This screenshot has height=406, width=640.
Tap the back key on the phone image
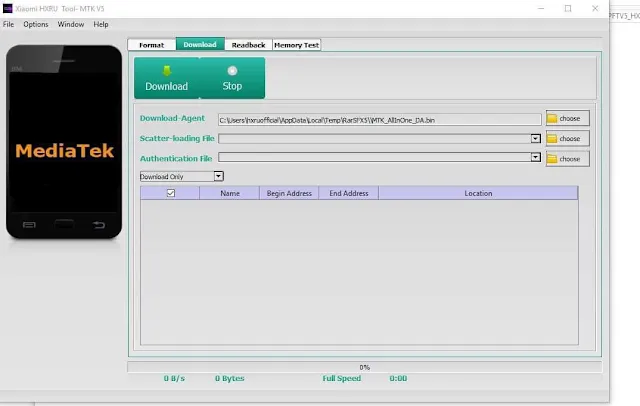tap(98, 224)
